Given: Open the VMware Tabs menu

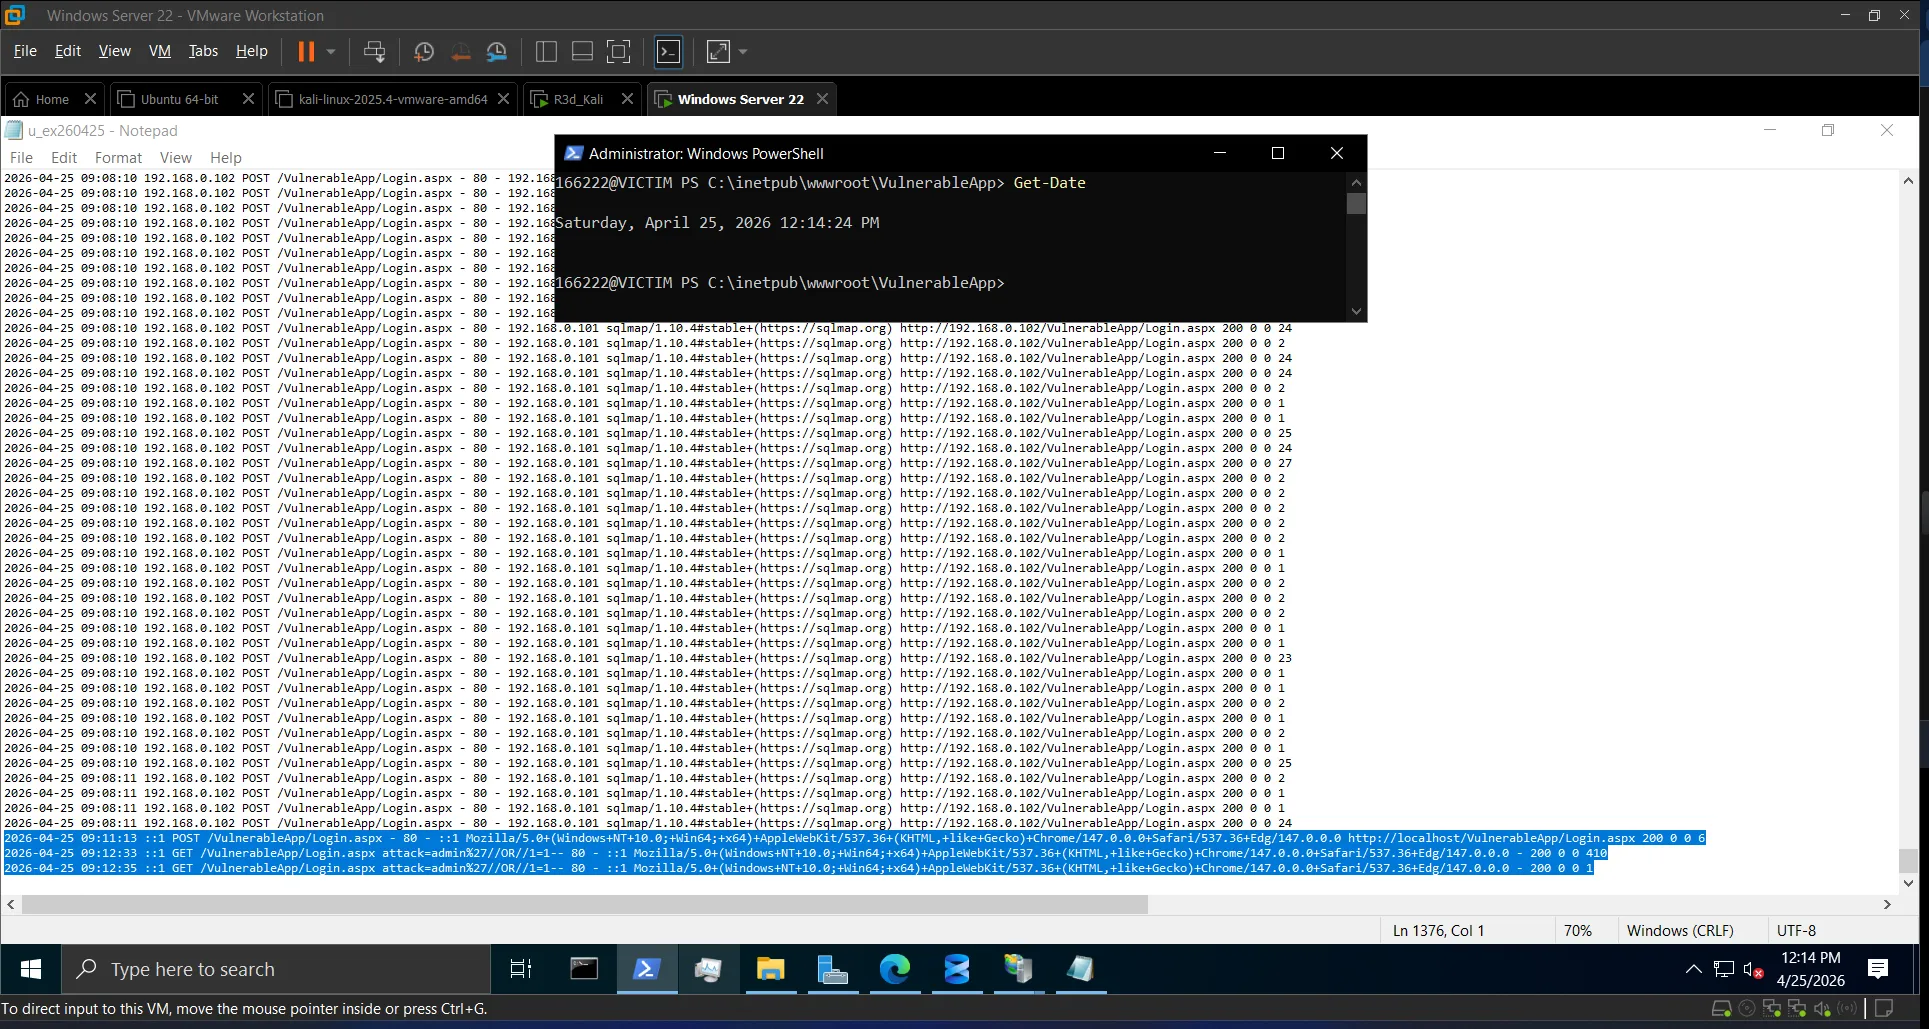Looking at the screenshot, I should tap(203, 51).
